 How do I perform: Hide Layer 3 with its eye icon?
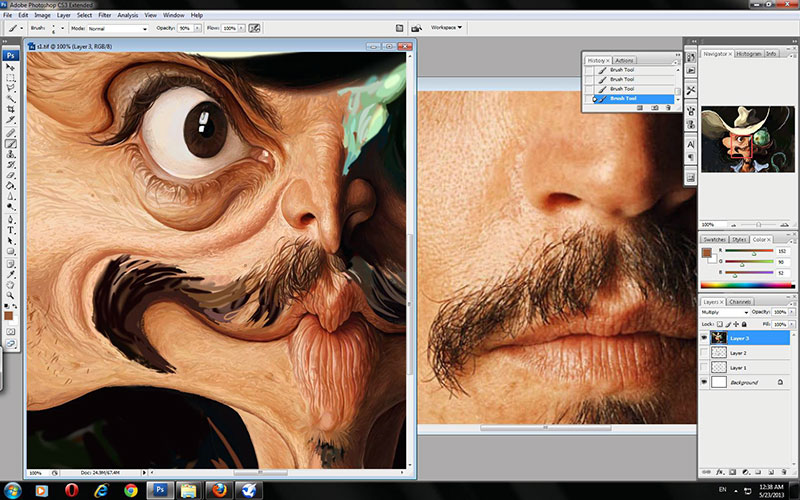click(704, 338)
